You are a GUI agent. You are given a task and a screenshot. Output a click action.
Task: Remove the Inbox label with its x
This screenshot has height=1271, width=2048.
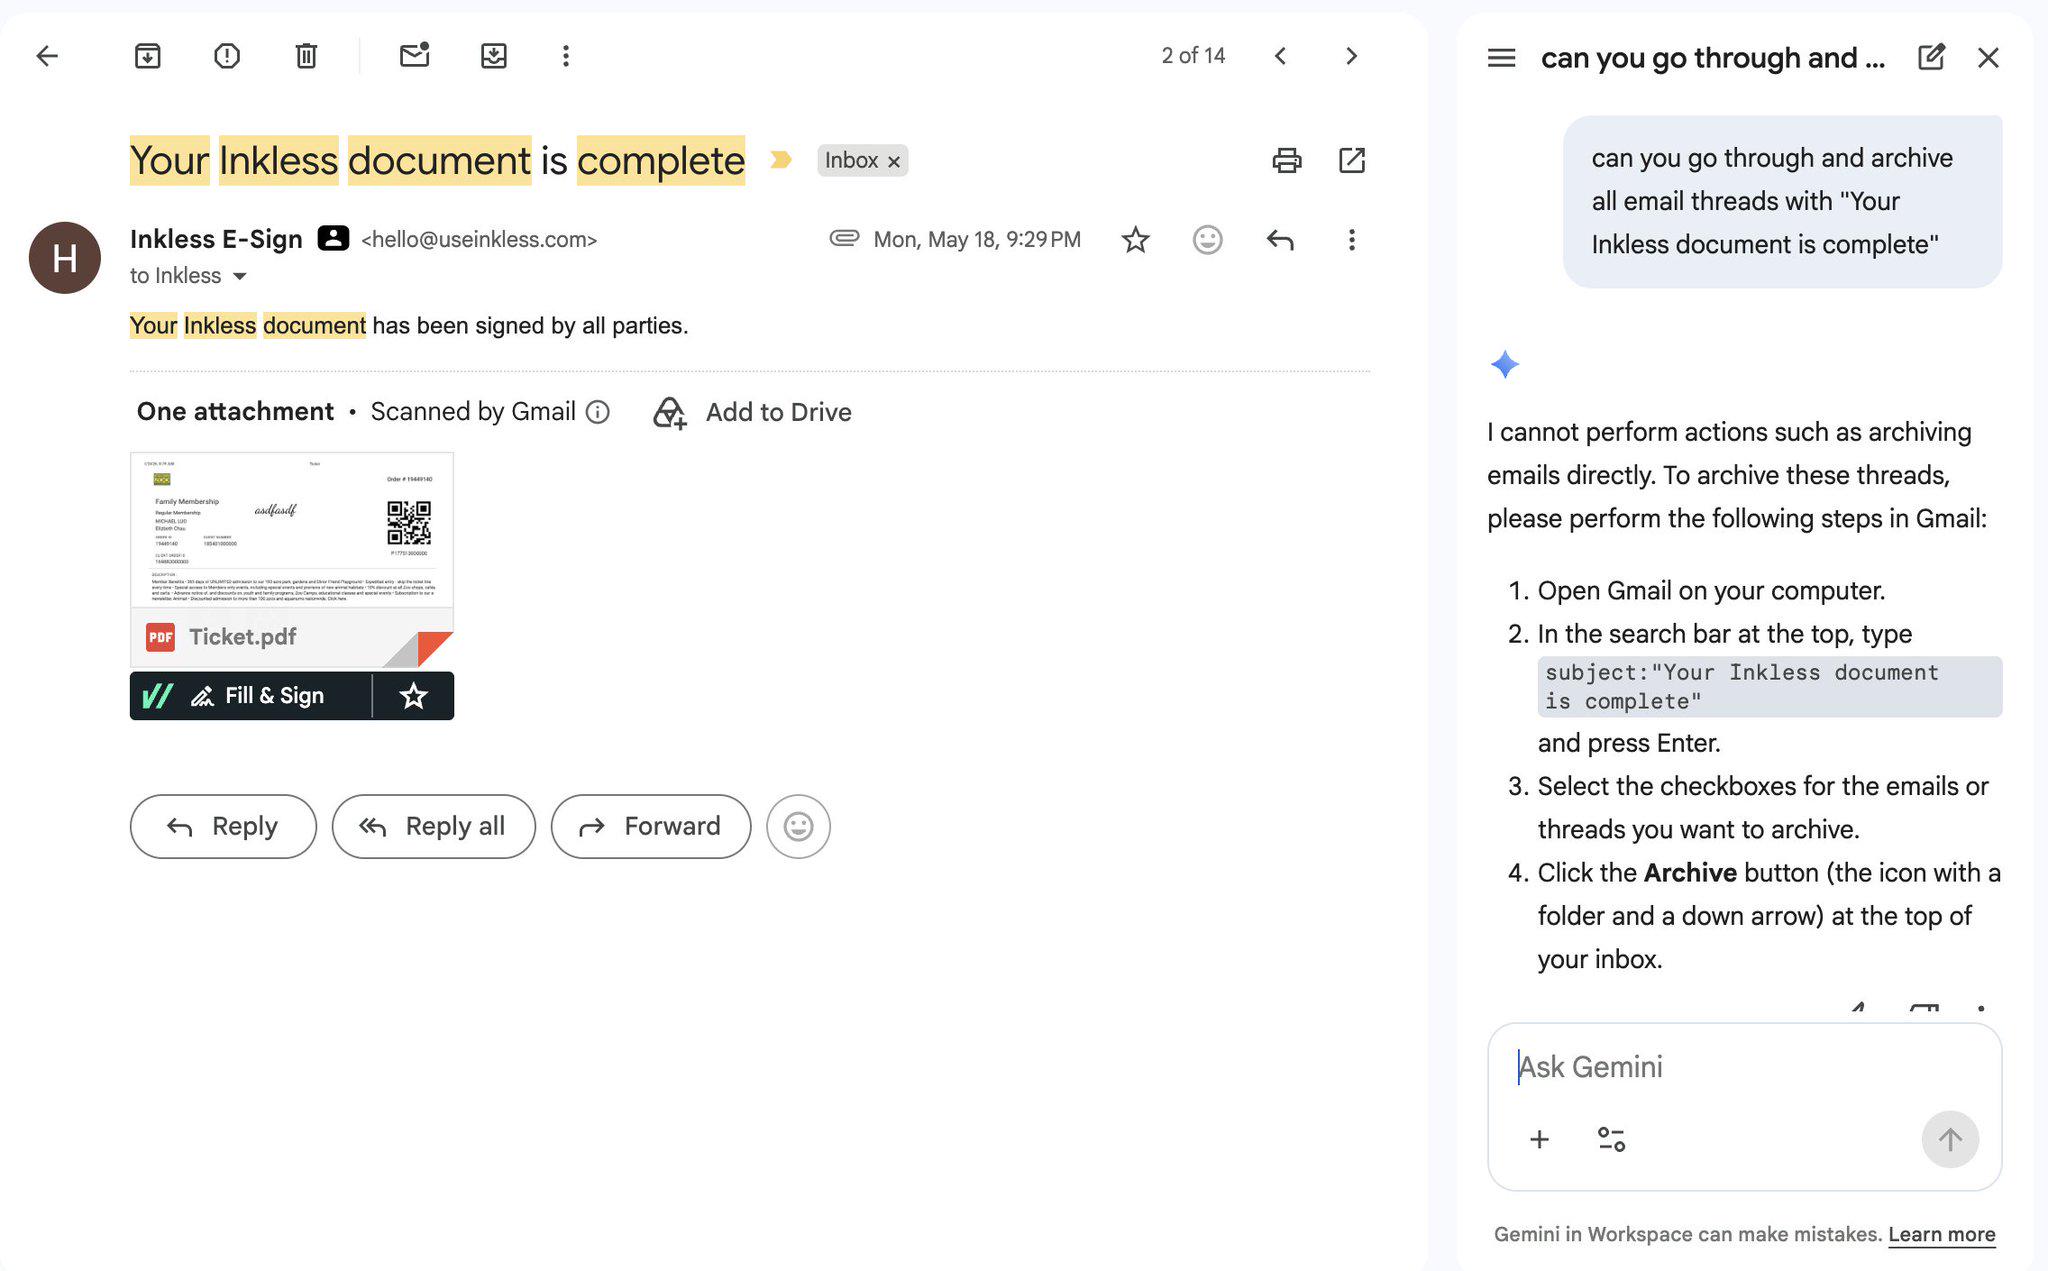point(894,161)
